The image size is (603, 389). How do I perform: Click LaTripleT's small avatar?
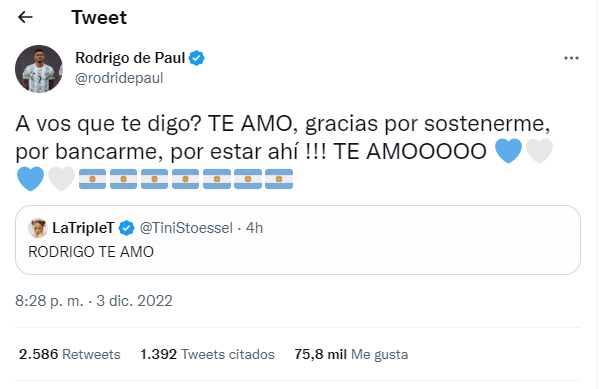coord(38,228)
